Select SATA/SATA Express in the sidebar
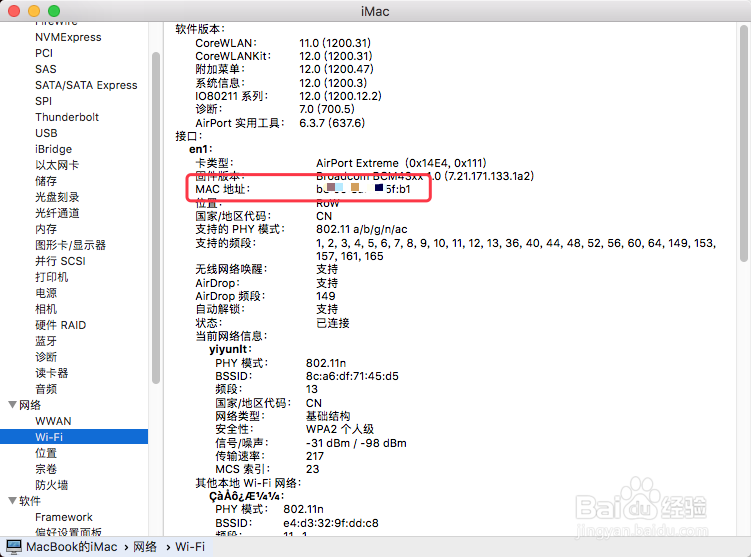Screen dimensions: 751x557 pos(86,85)
